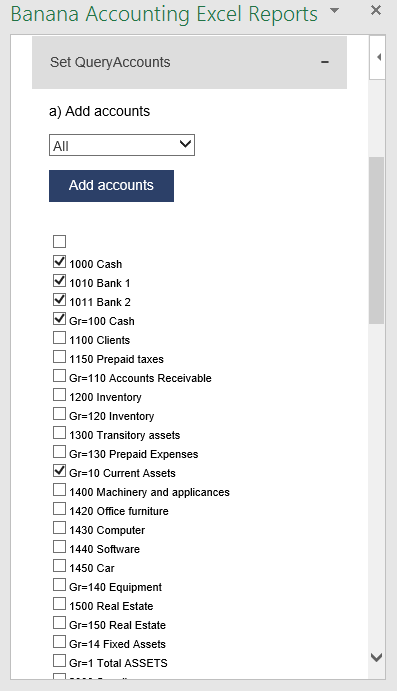
Task: Click the vertical scrollbar thumb
Action: click(376, 241)
